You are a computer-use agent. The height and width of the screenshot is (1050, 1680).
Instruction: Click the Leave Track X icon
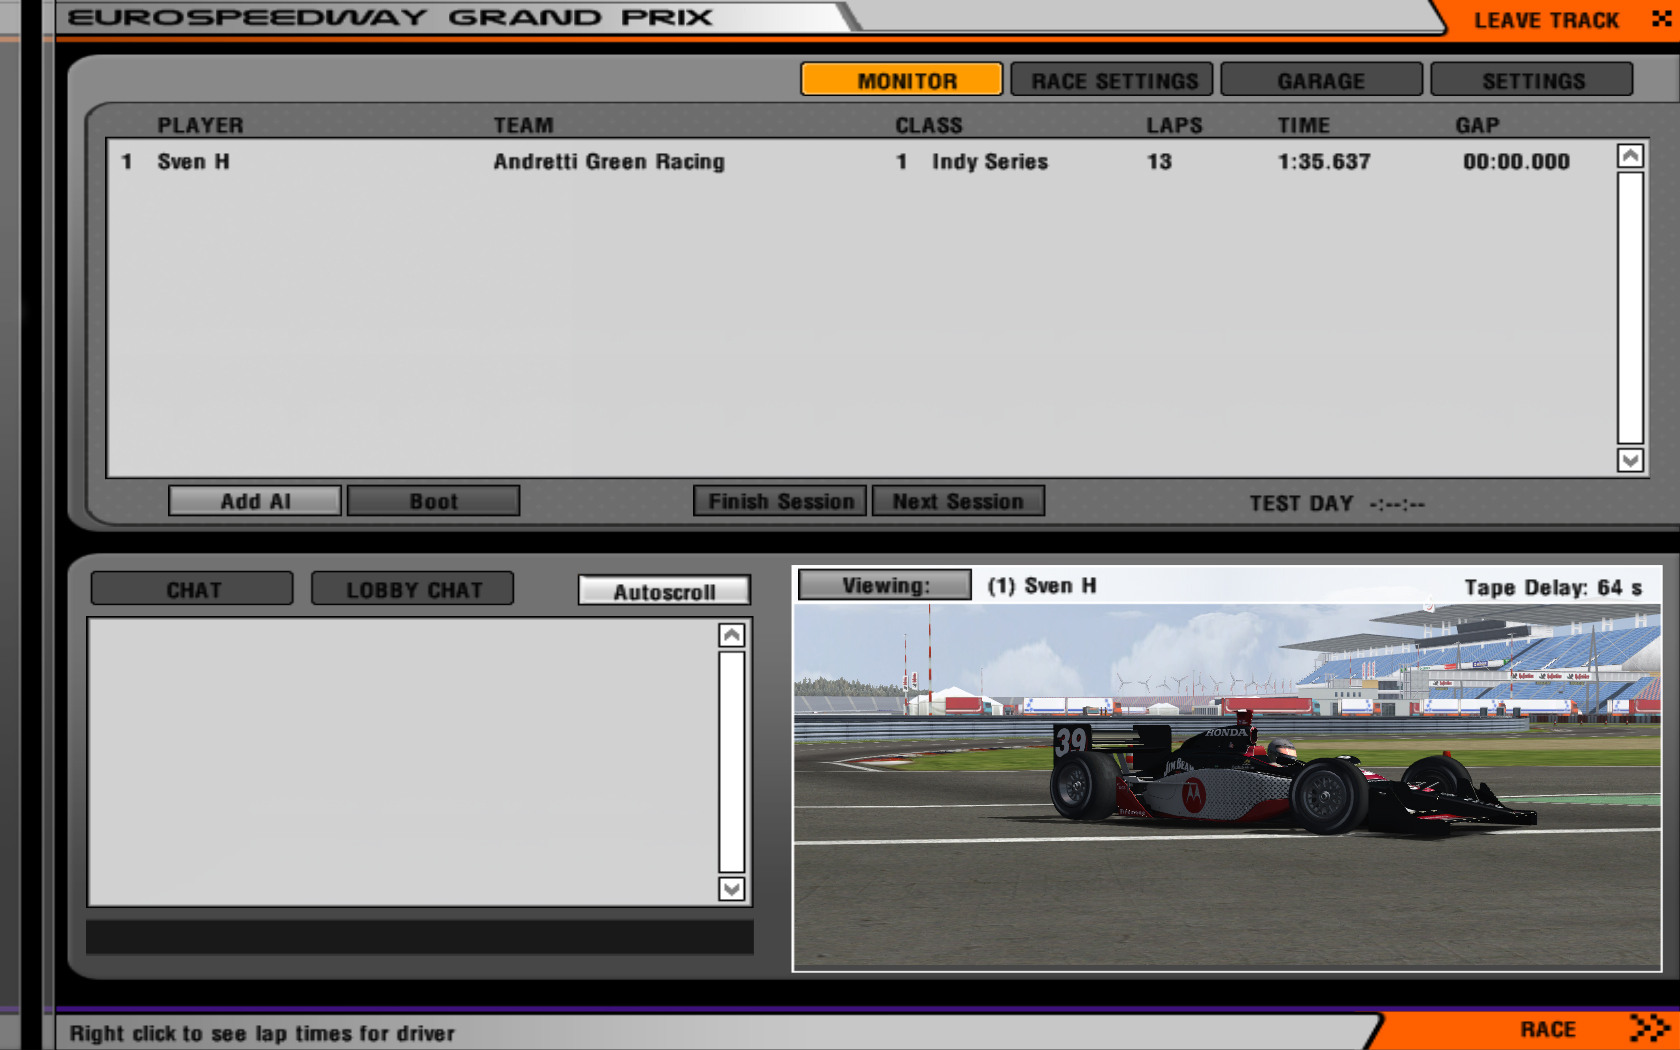click(x=1661, y=19)
